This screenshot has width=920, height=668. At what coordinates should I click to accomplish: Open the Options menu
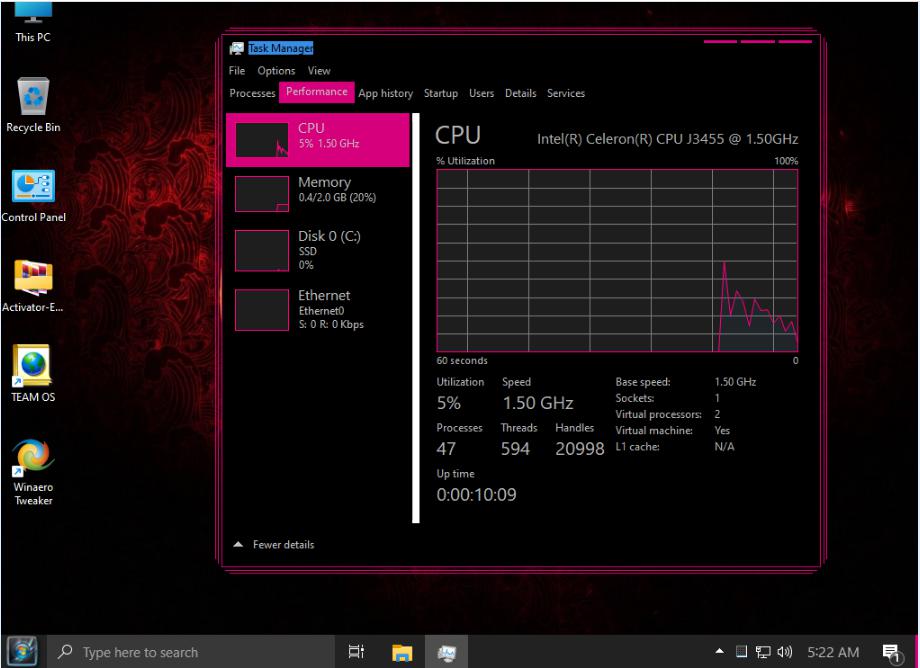[276, 70]
